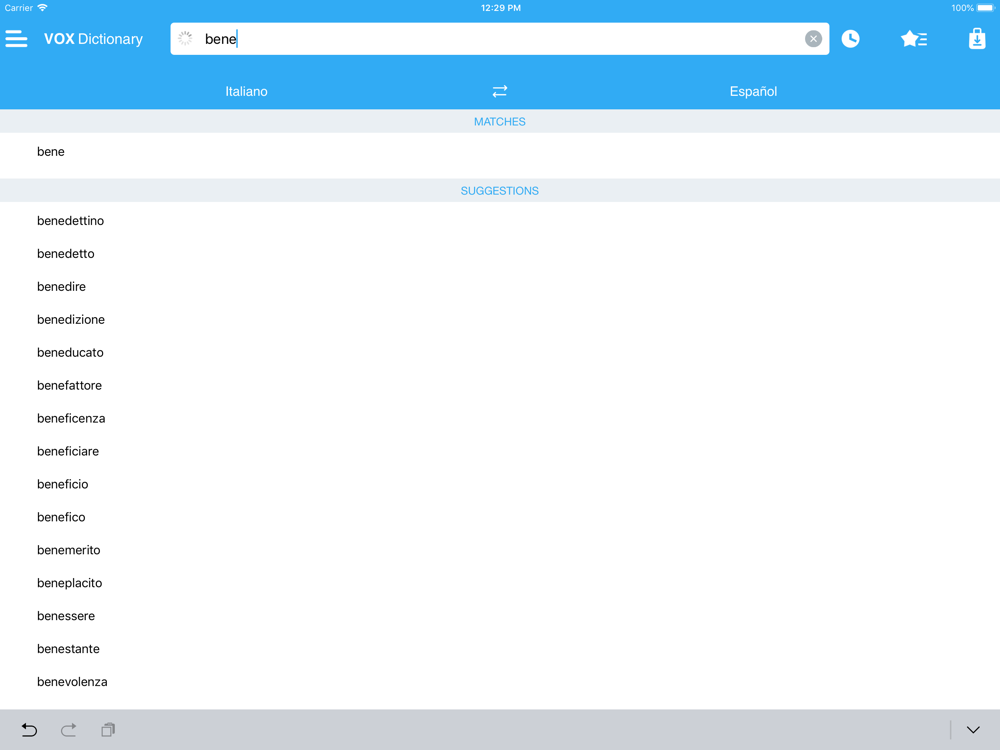Open suggestion beneficio
Viewport: 1000px width, 750px height.
[x=500, y=484]
